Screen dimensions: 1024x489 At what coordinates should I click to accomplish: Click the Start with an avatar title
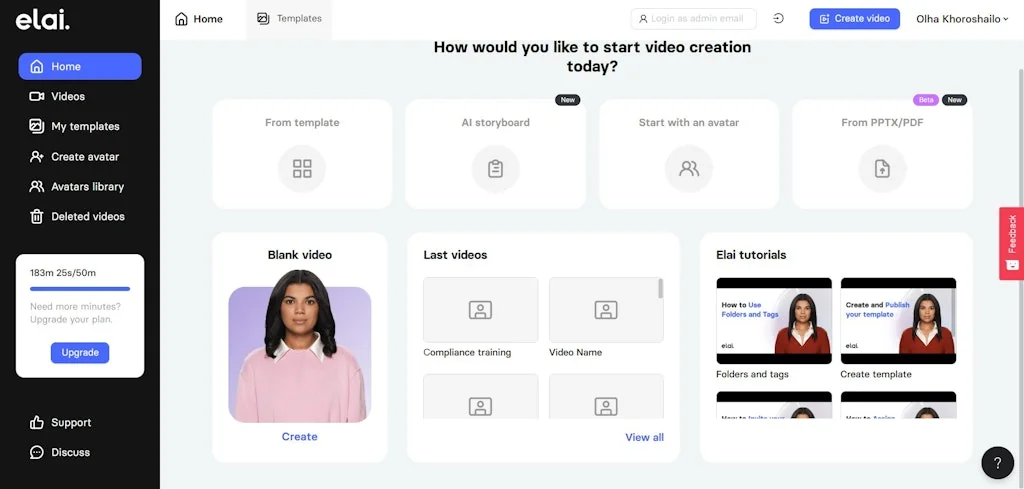coord(688,123)
